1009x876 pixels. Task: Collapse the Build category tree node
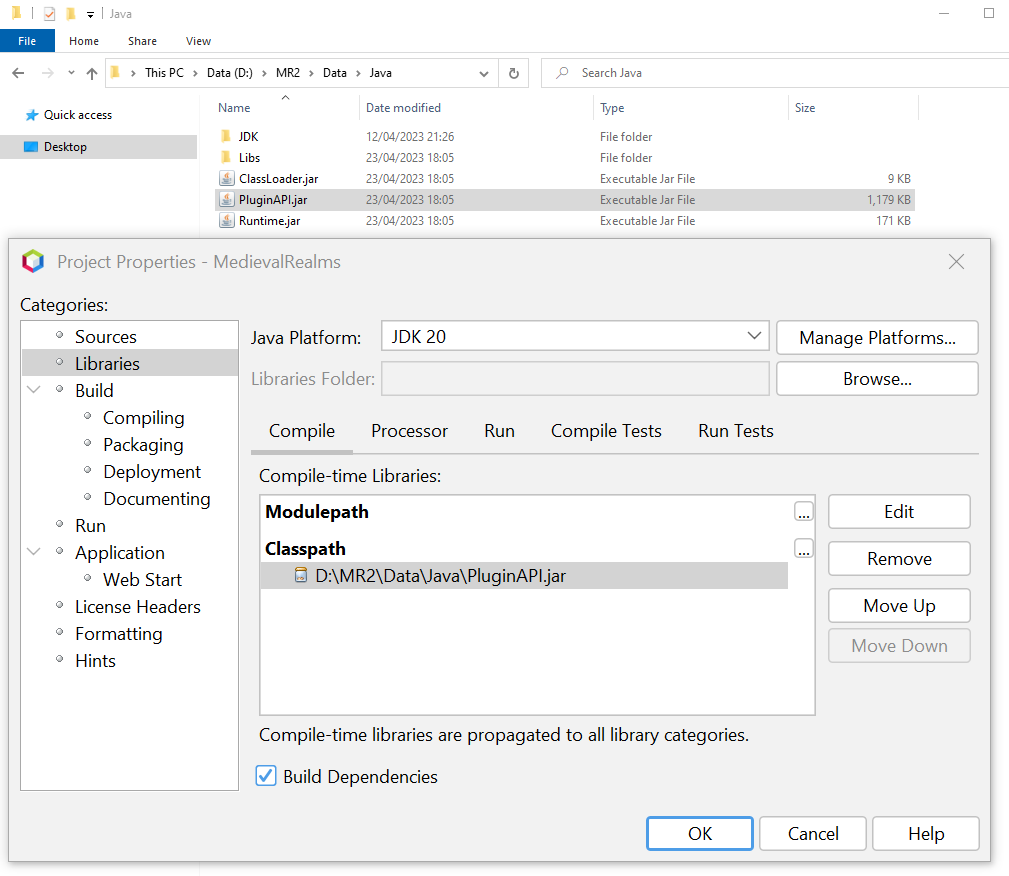pos(34,391)
